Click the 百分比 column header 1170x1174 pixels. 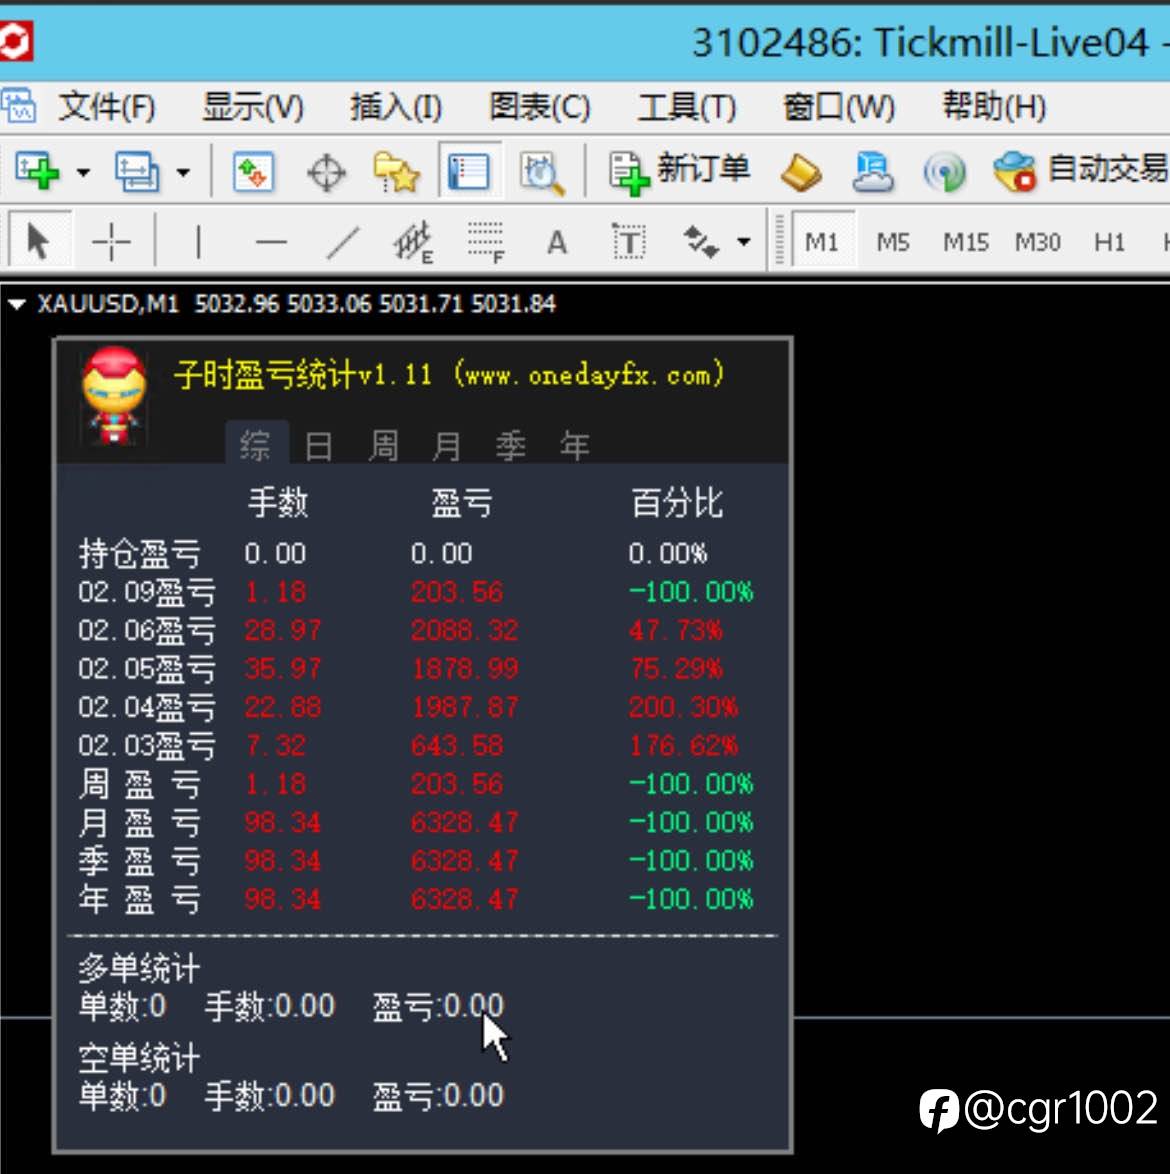tap(677, 502)
